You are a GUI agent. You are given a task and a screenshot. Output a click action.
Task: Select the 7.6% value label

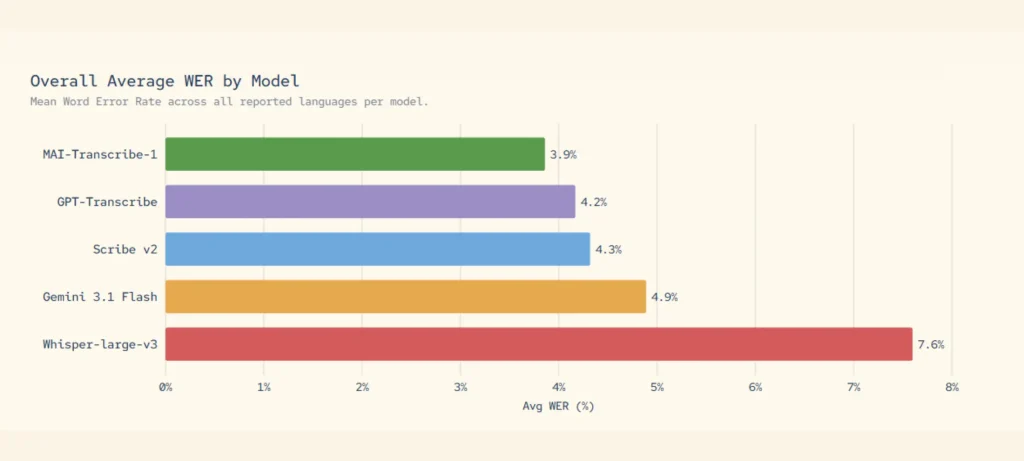(x=930, y=345)
